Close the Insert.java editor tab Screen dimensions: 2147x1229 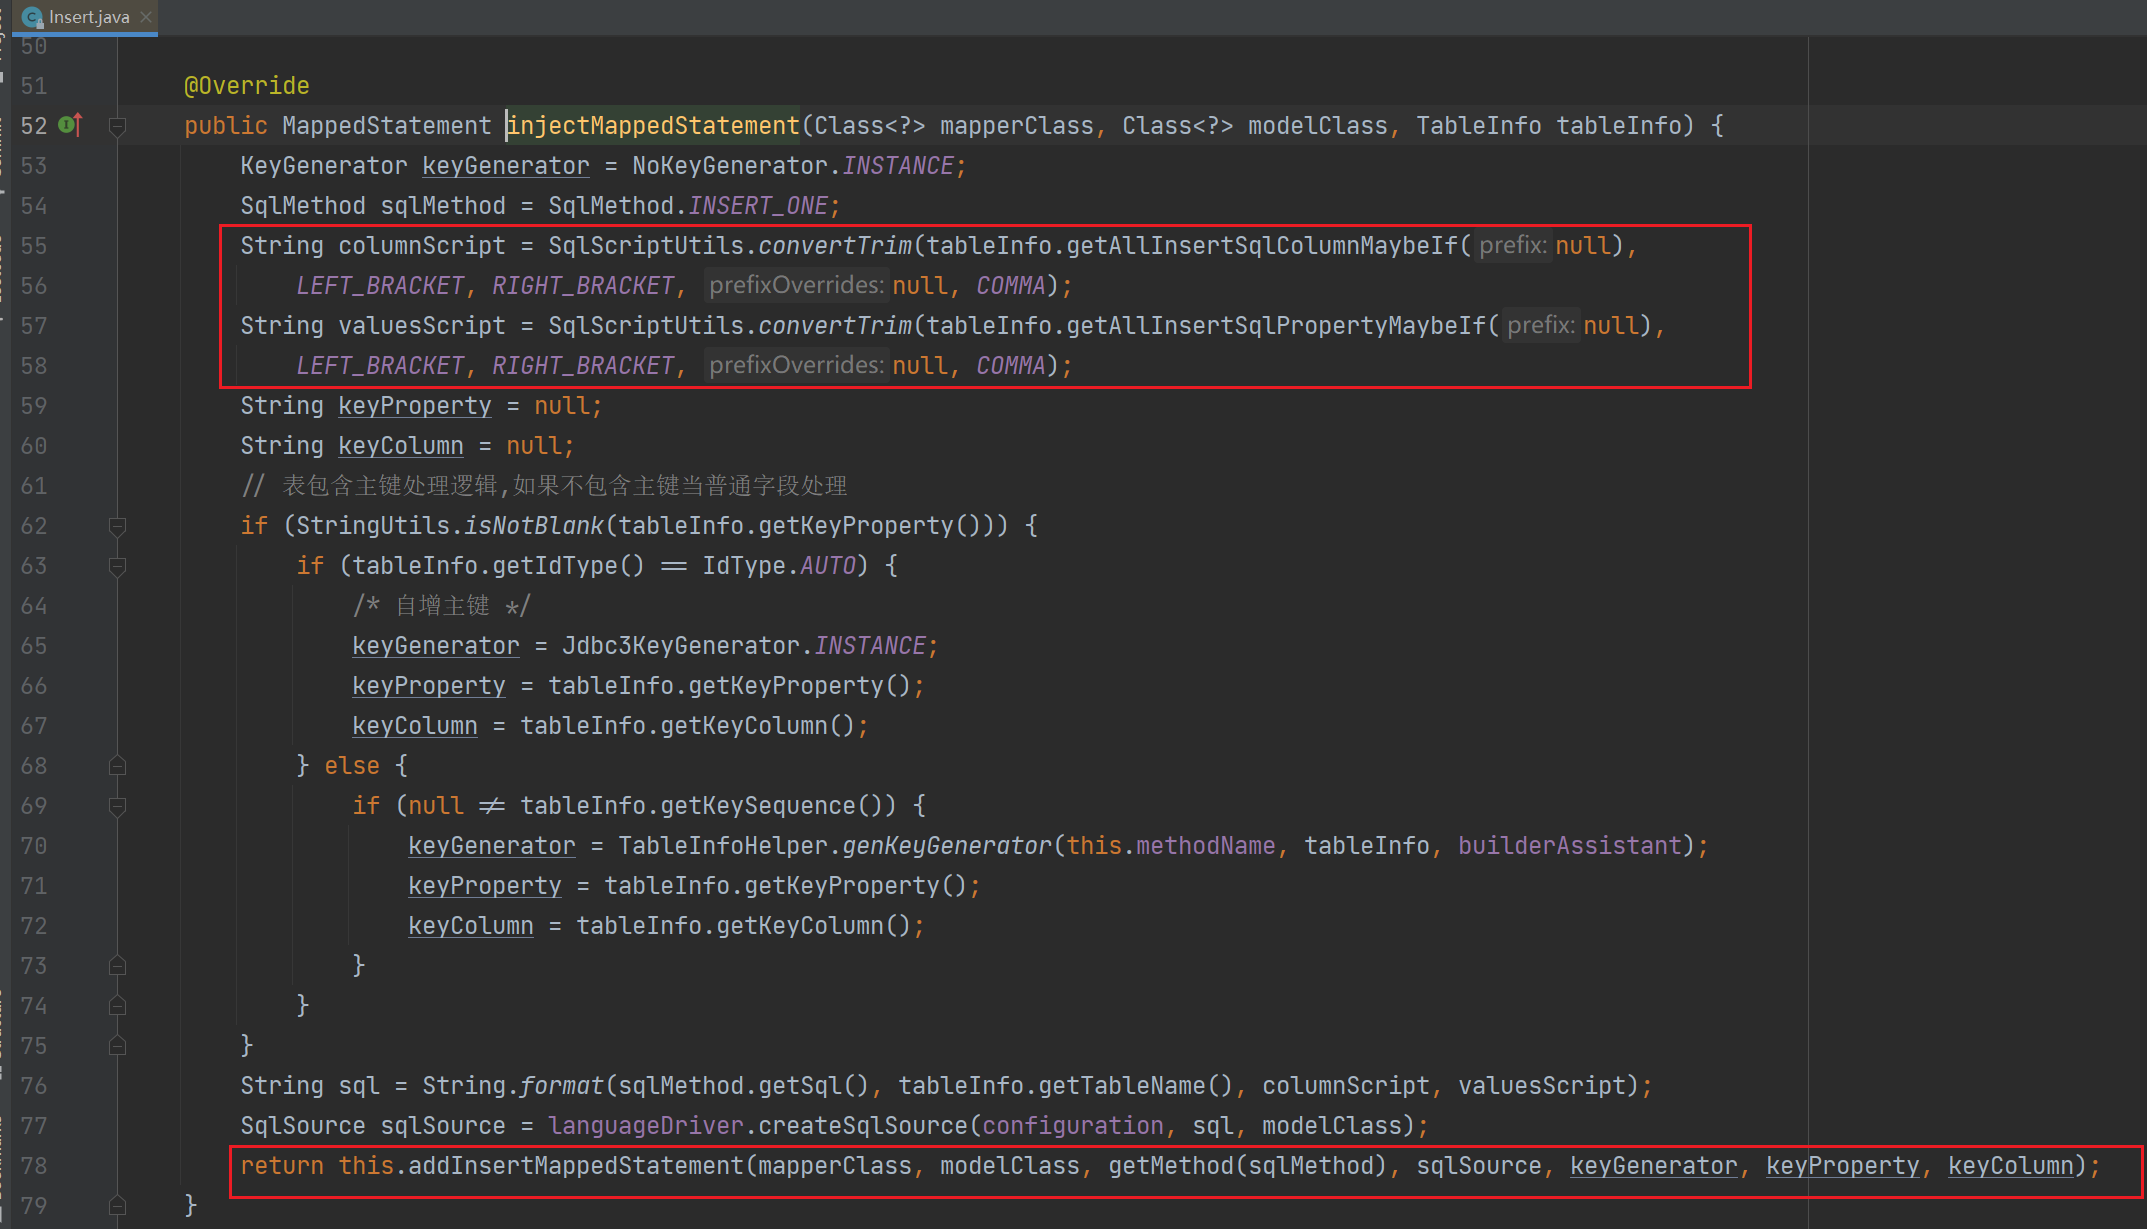coord(146,17)
